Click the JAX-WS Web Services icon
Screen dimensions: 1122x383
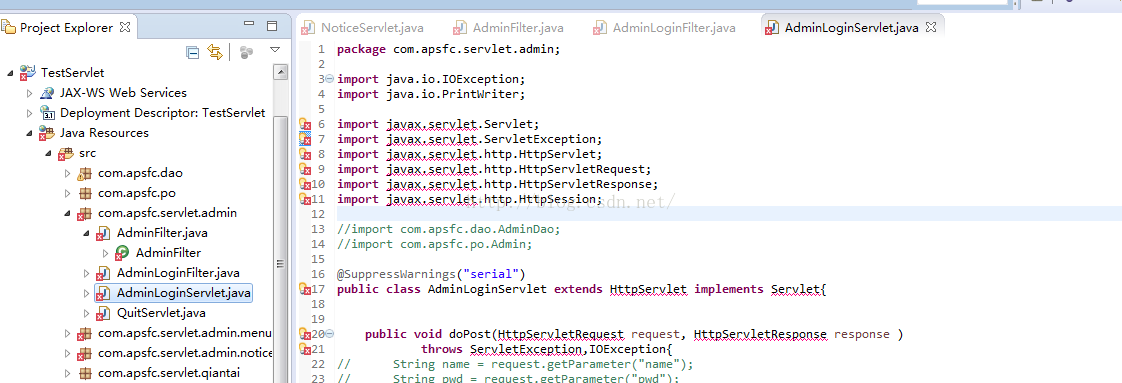click(x=47, y=93)
